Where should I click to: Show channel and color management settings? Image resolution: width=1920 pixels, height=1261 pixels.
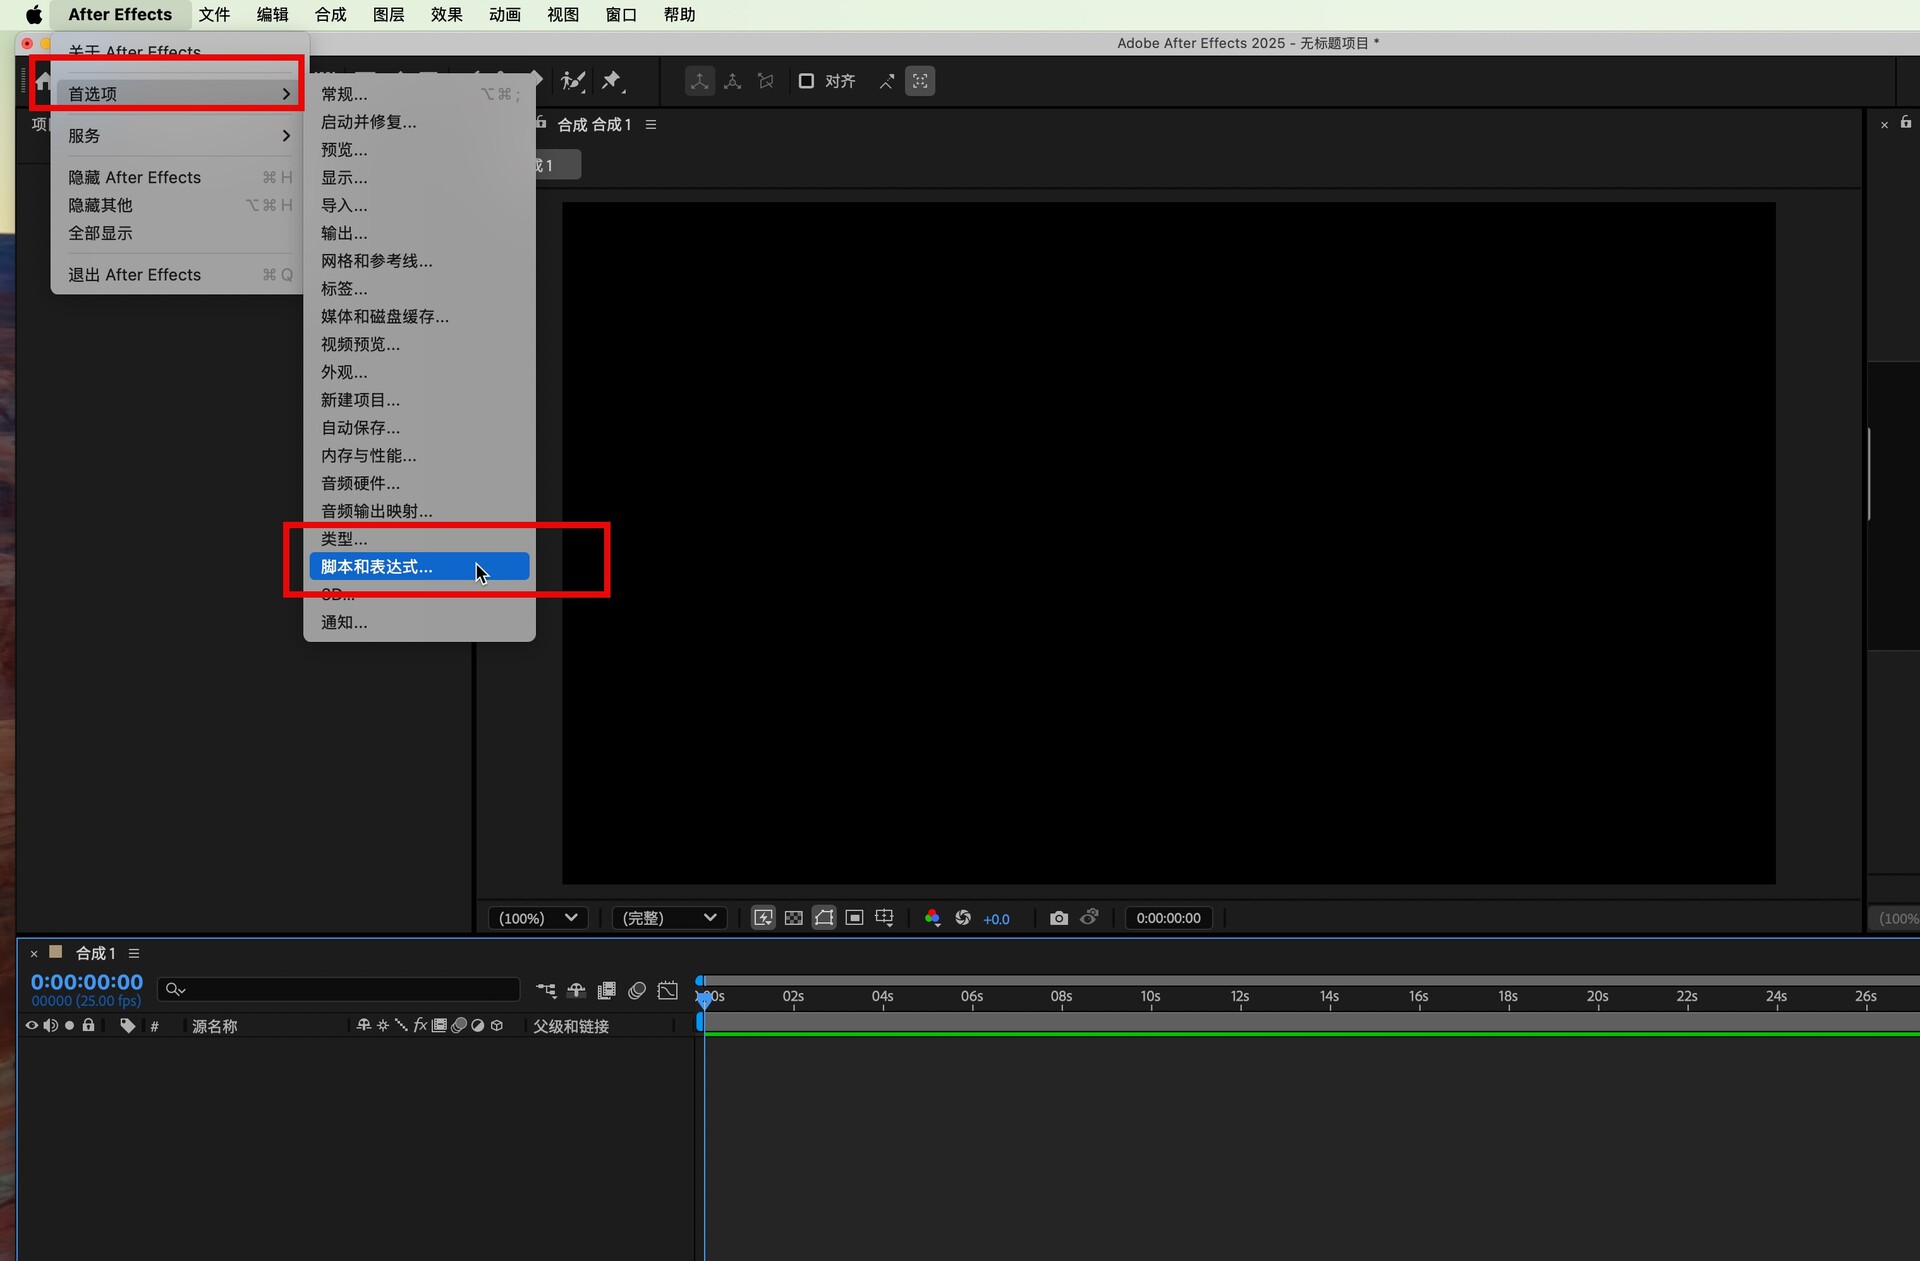932,918
